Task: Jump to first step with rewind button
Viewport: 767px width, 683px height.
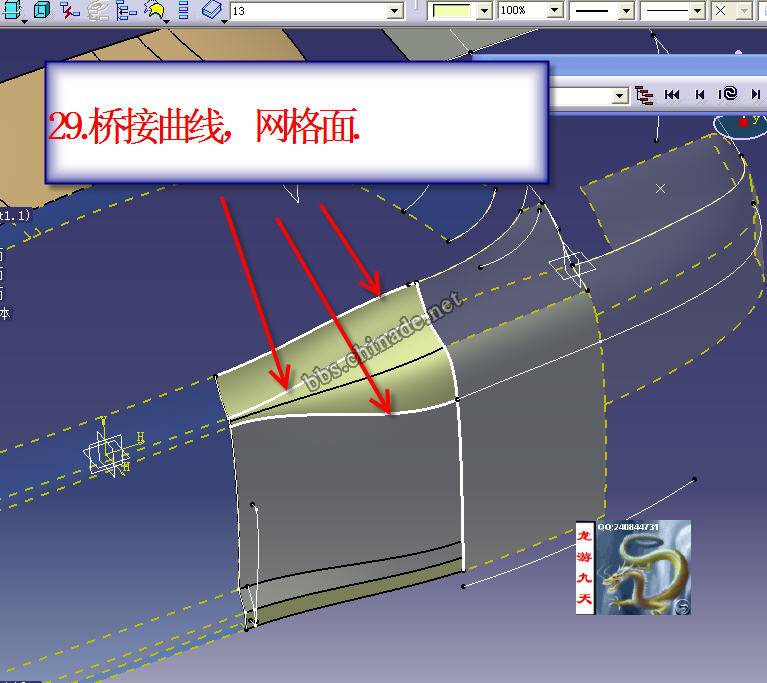Action: pyautogui.click(x=672, y=94)
